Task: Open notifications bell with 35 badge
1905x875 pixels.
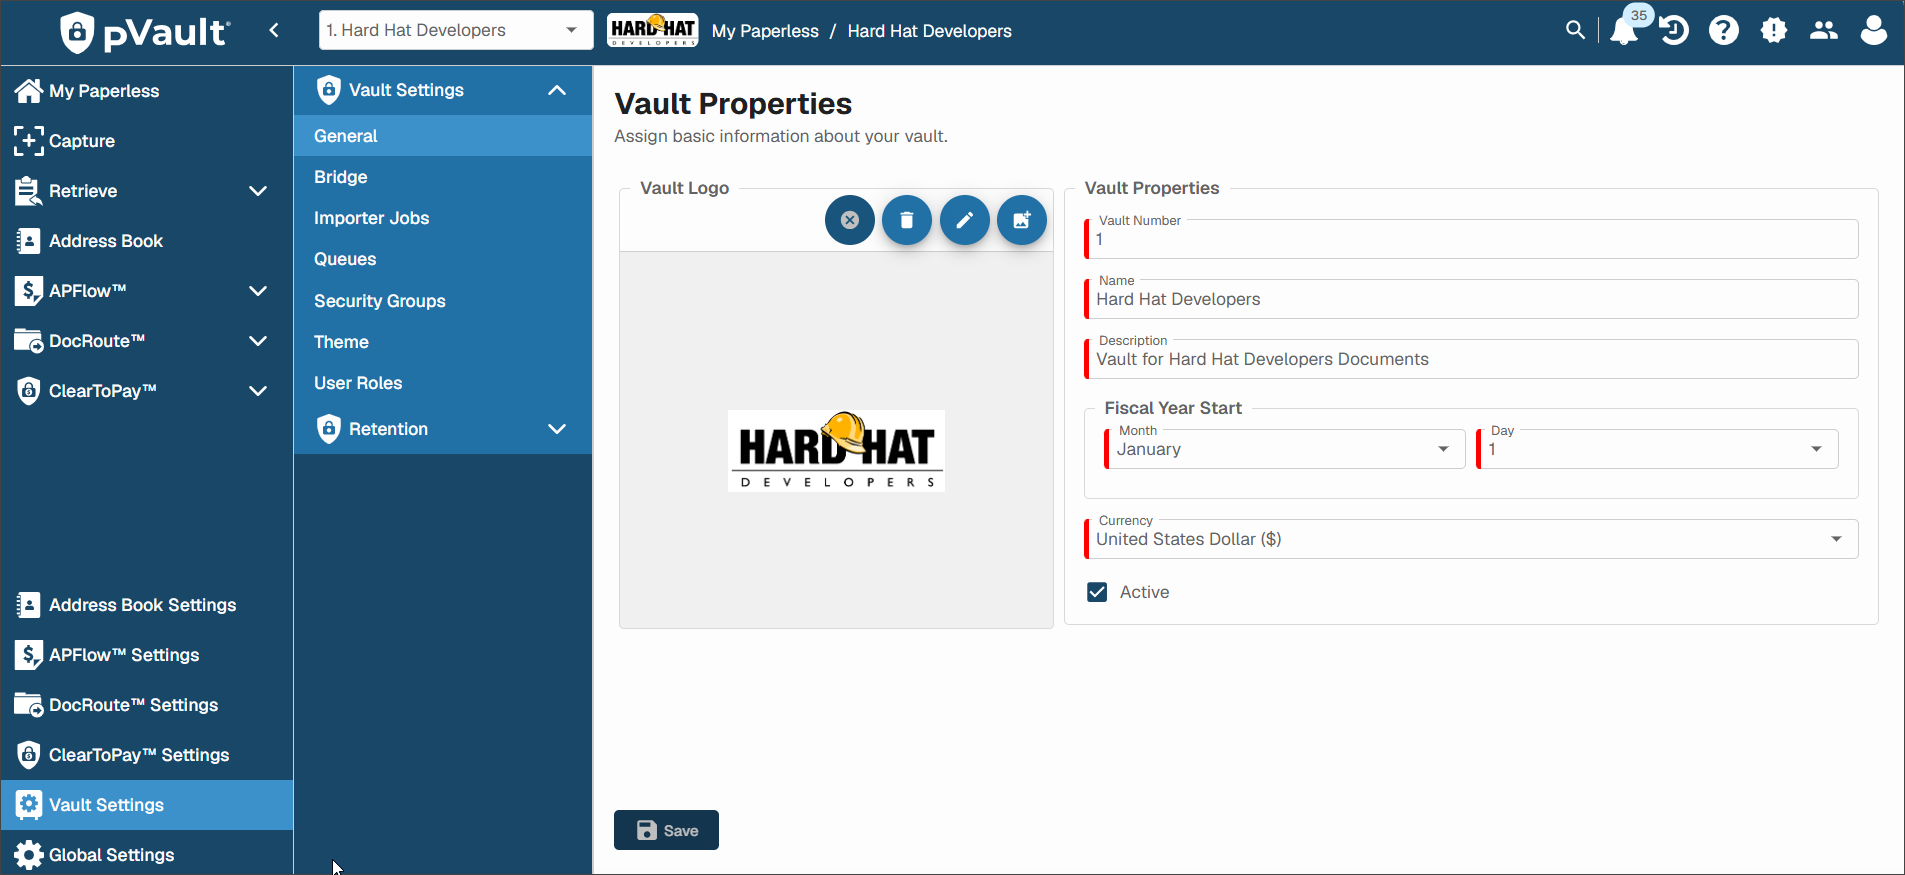Action: (x=1625, y=30)
